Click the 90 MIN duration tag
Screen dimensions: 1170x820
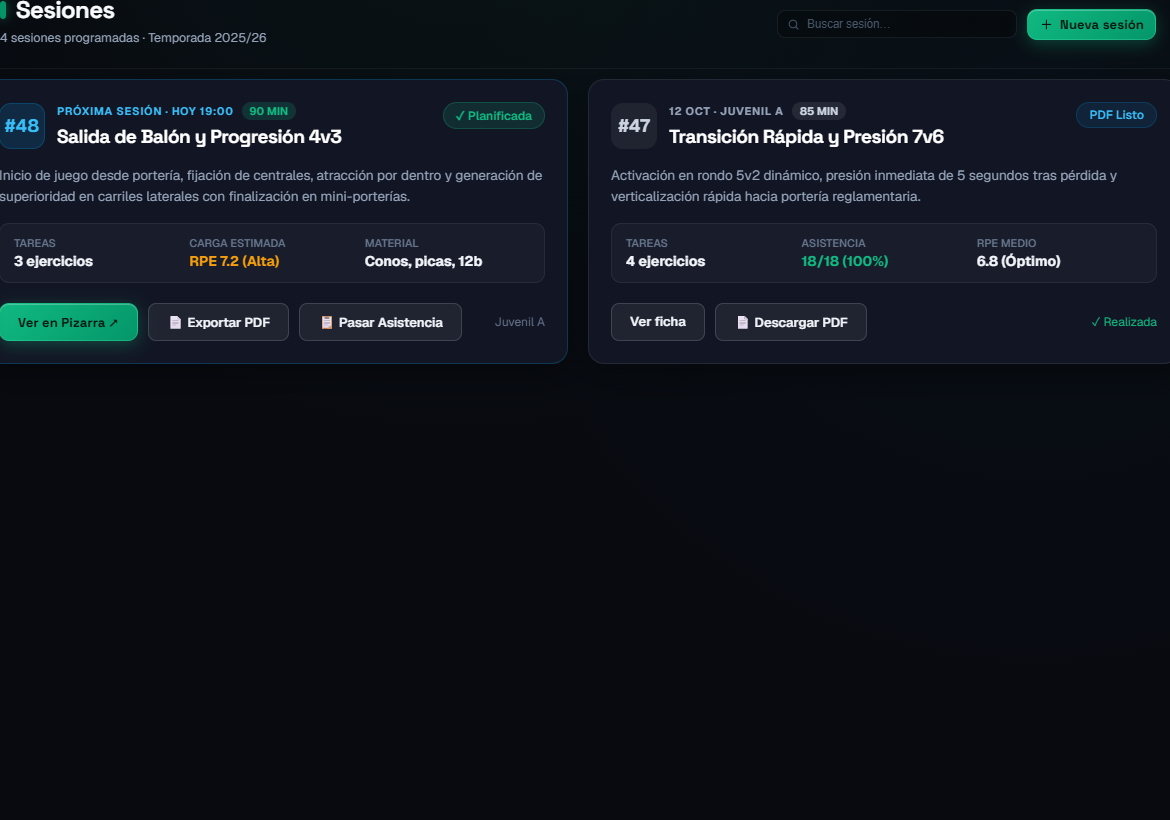click(x=269, y=111)
